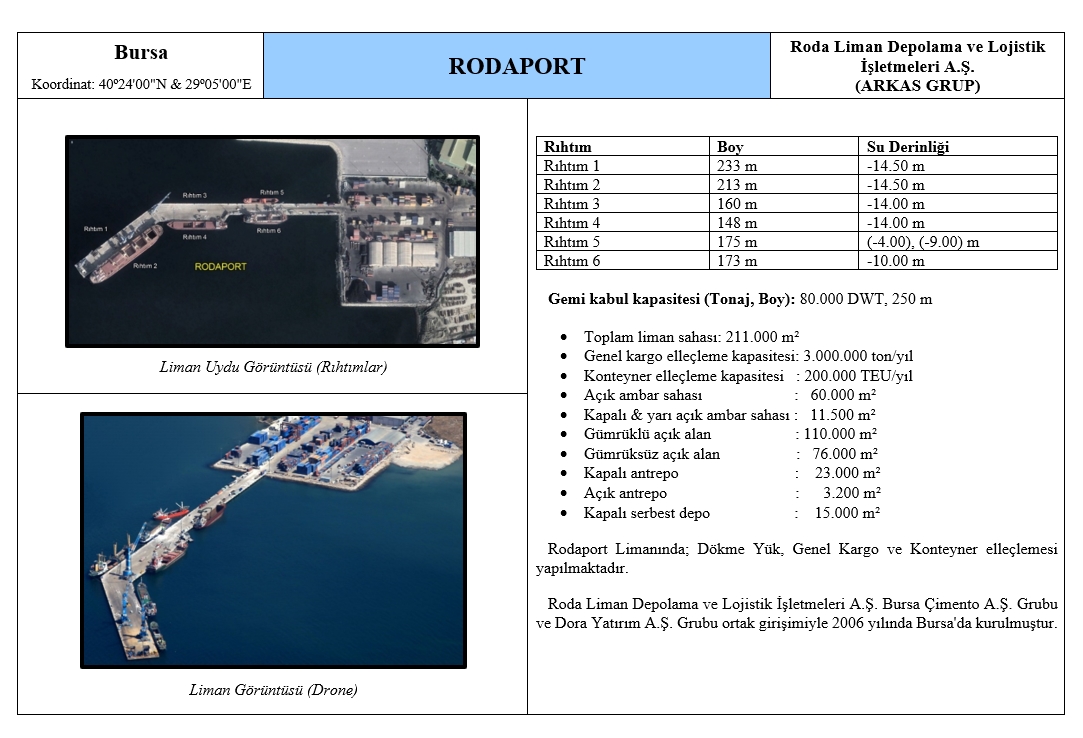Screen dimensions: 1083x738
Task: Click the 148 m length cell
Action: pos(784,223)
